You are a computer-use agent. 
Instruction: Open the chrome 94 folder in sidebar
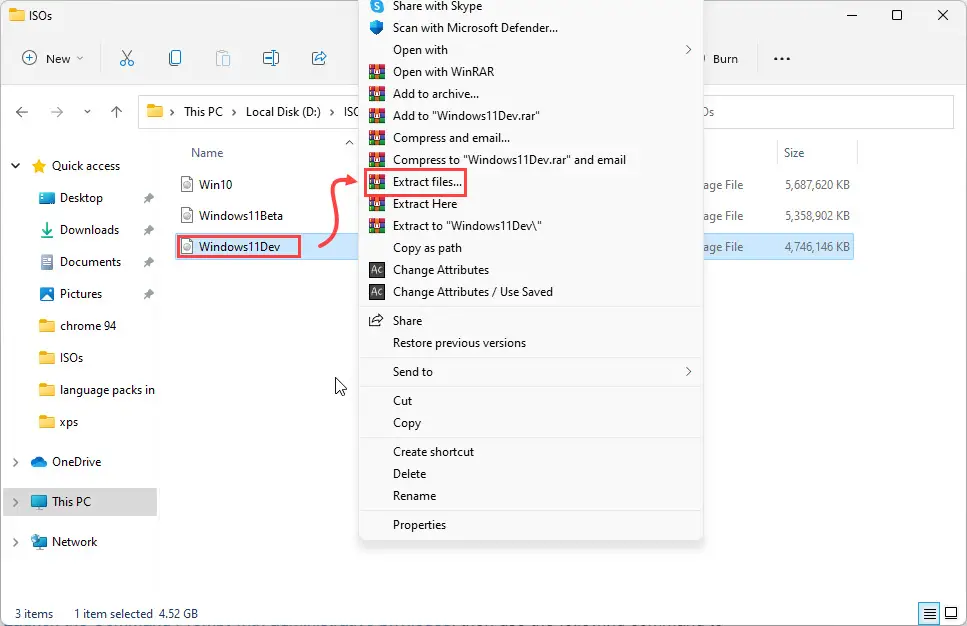point(88,326)
